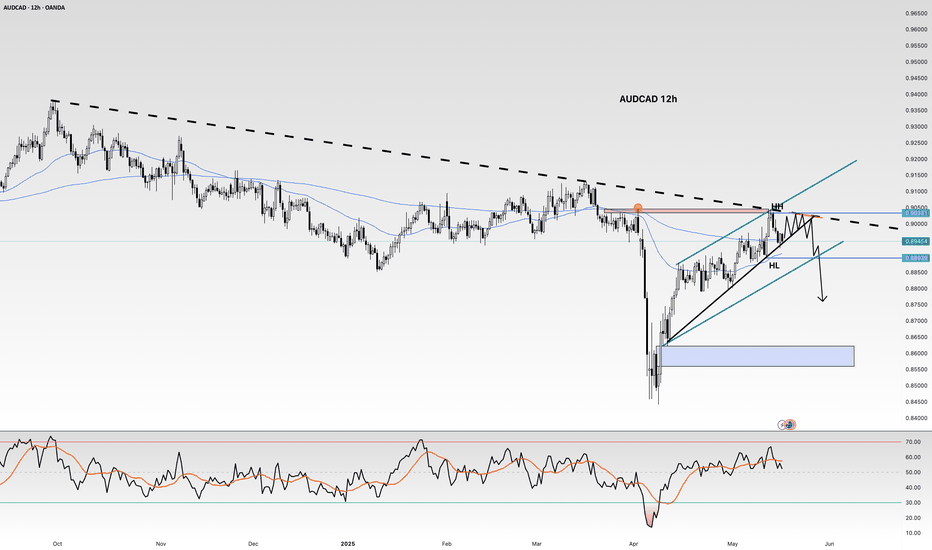Click the 0.89454 current price label
The width and height of the screenshot is (932, 550).
[x=916, y=241]
